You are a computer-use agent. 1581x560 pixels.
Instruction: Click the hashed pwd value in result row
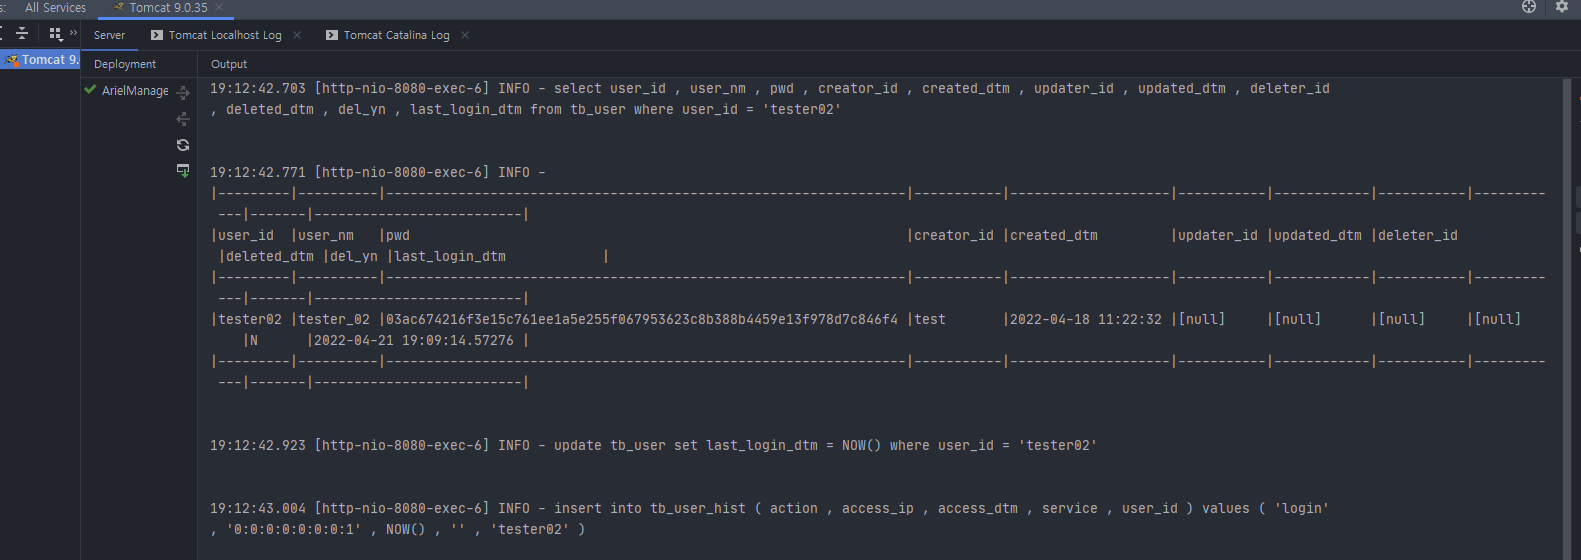click(x=642, y=320)
